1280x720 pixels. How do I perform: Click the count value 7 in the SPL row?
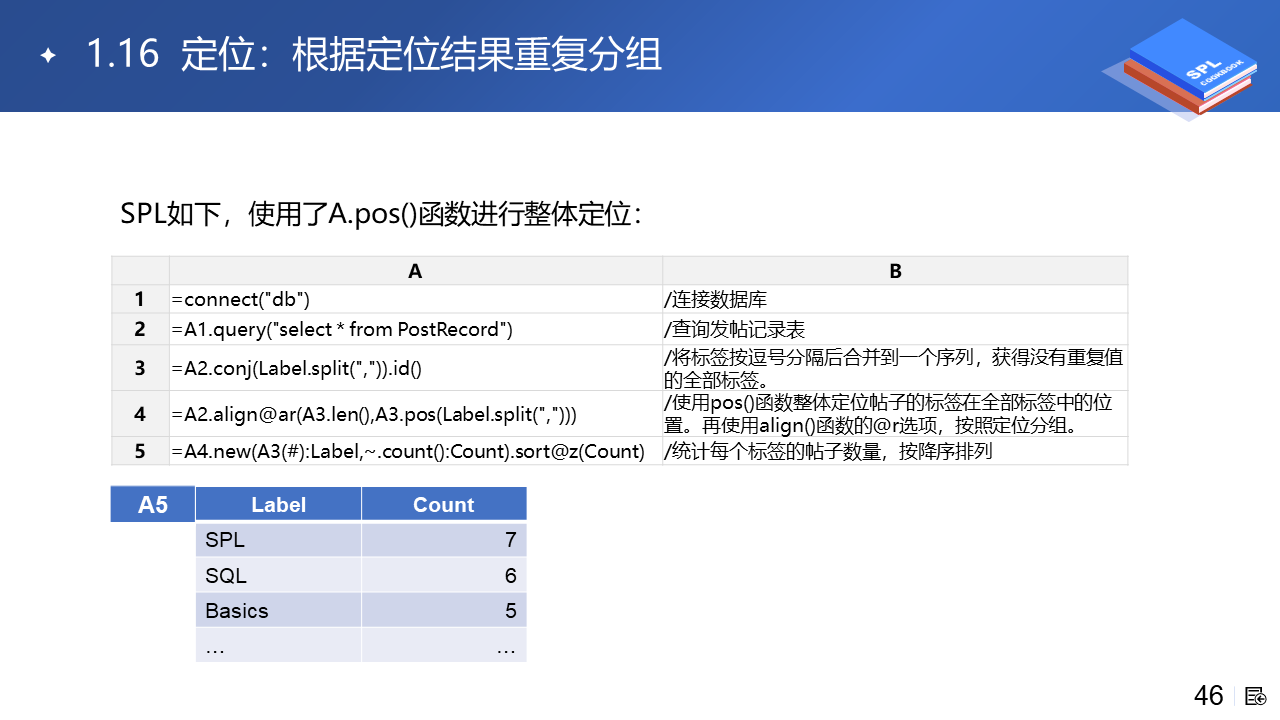pos(510,540)
